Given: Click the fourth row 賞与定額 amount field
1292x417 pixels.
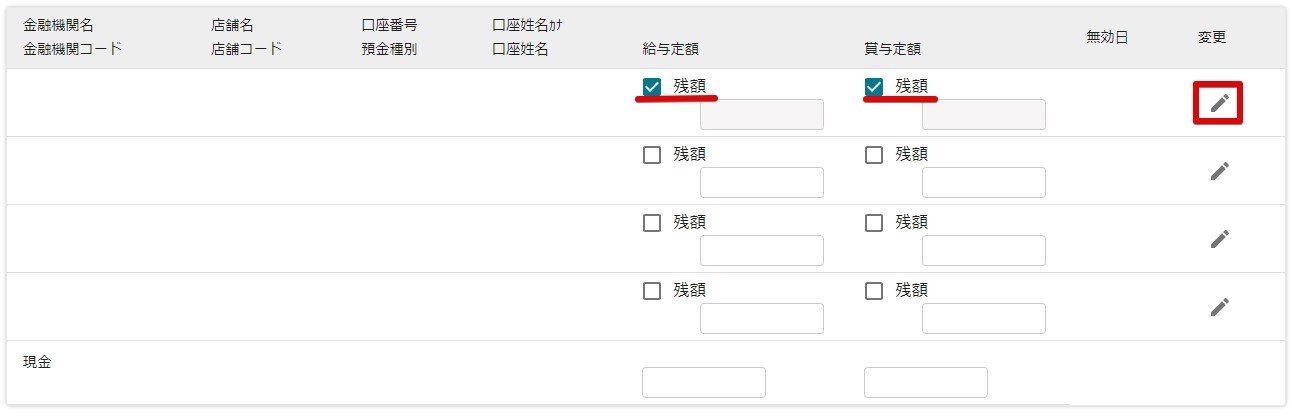Looking at the screenshot, I should [x=984, y=319].
